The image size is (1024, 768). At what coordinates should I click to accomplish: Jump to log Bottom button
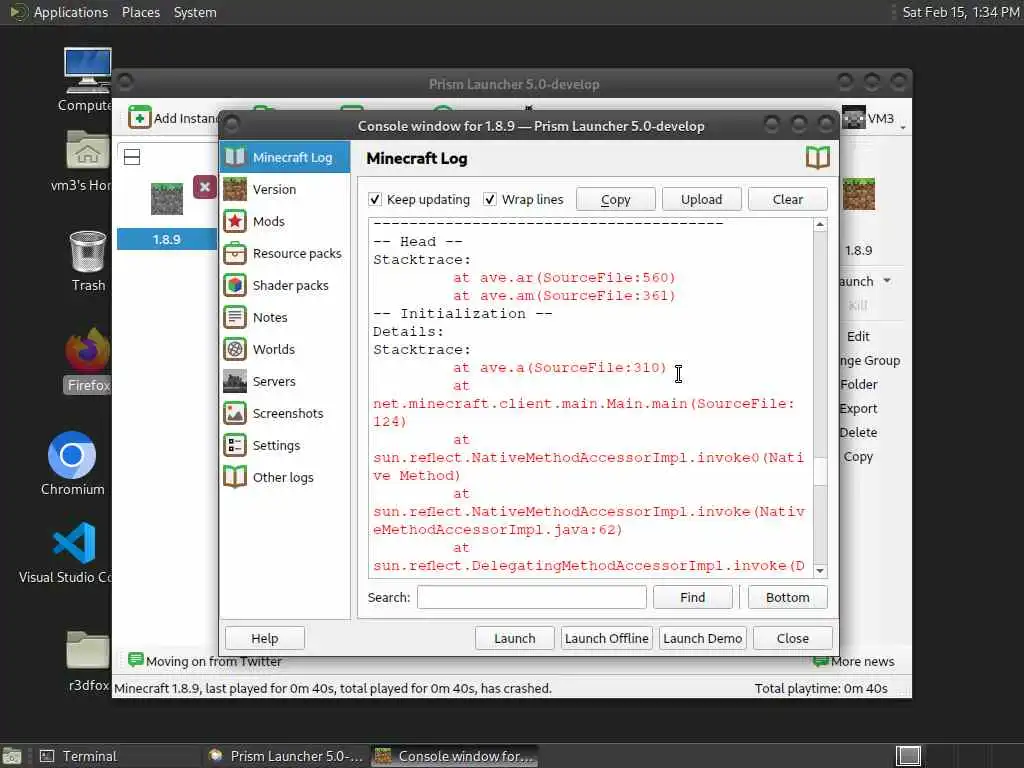[x=788, y=598]
